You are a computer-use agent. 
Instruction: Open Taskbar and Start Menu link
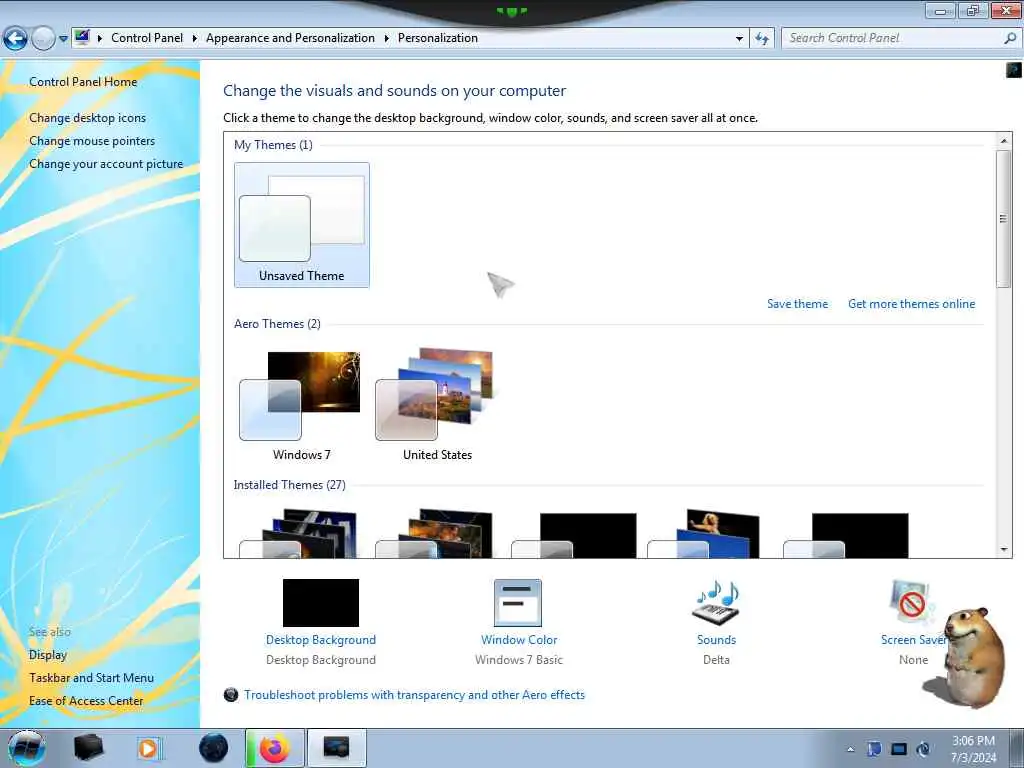pyautogui.click(x=91, y=678)
